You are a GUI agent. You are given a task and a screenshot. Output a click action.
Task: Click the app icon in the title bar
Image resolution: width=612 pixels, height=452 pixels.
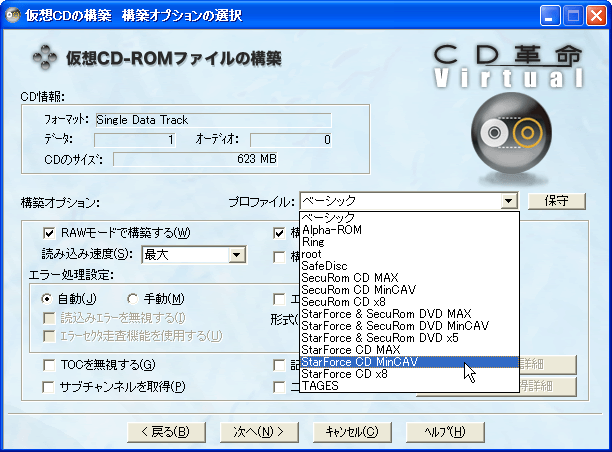click(12, 15)
